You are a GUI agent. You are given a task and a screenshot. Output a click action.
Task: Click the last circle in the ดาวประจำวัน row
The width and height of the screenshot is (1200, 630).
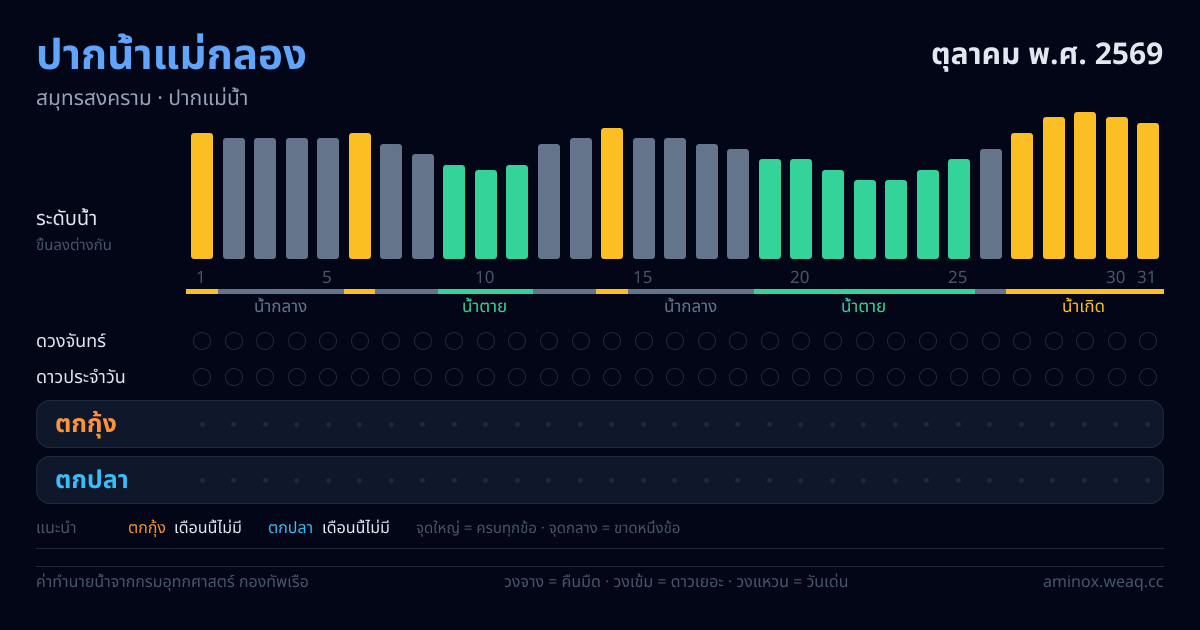[1148, 377]
